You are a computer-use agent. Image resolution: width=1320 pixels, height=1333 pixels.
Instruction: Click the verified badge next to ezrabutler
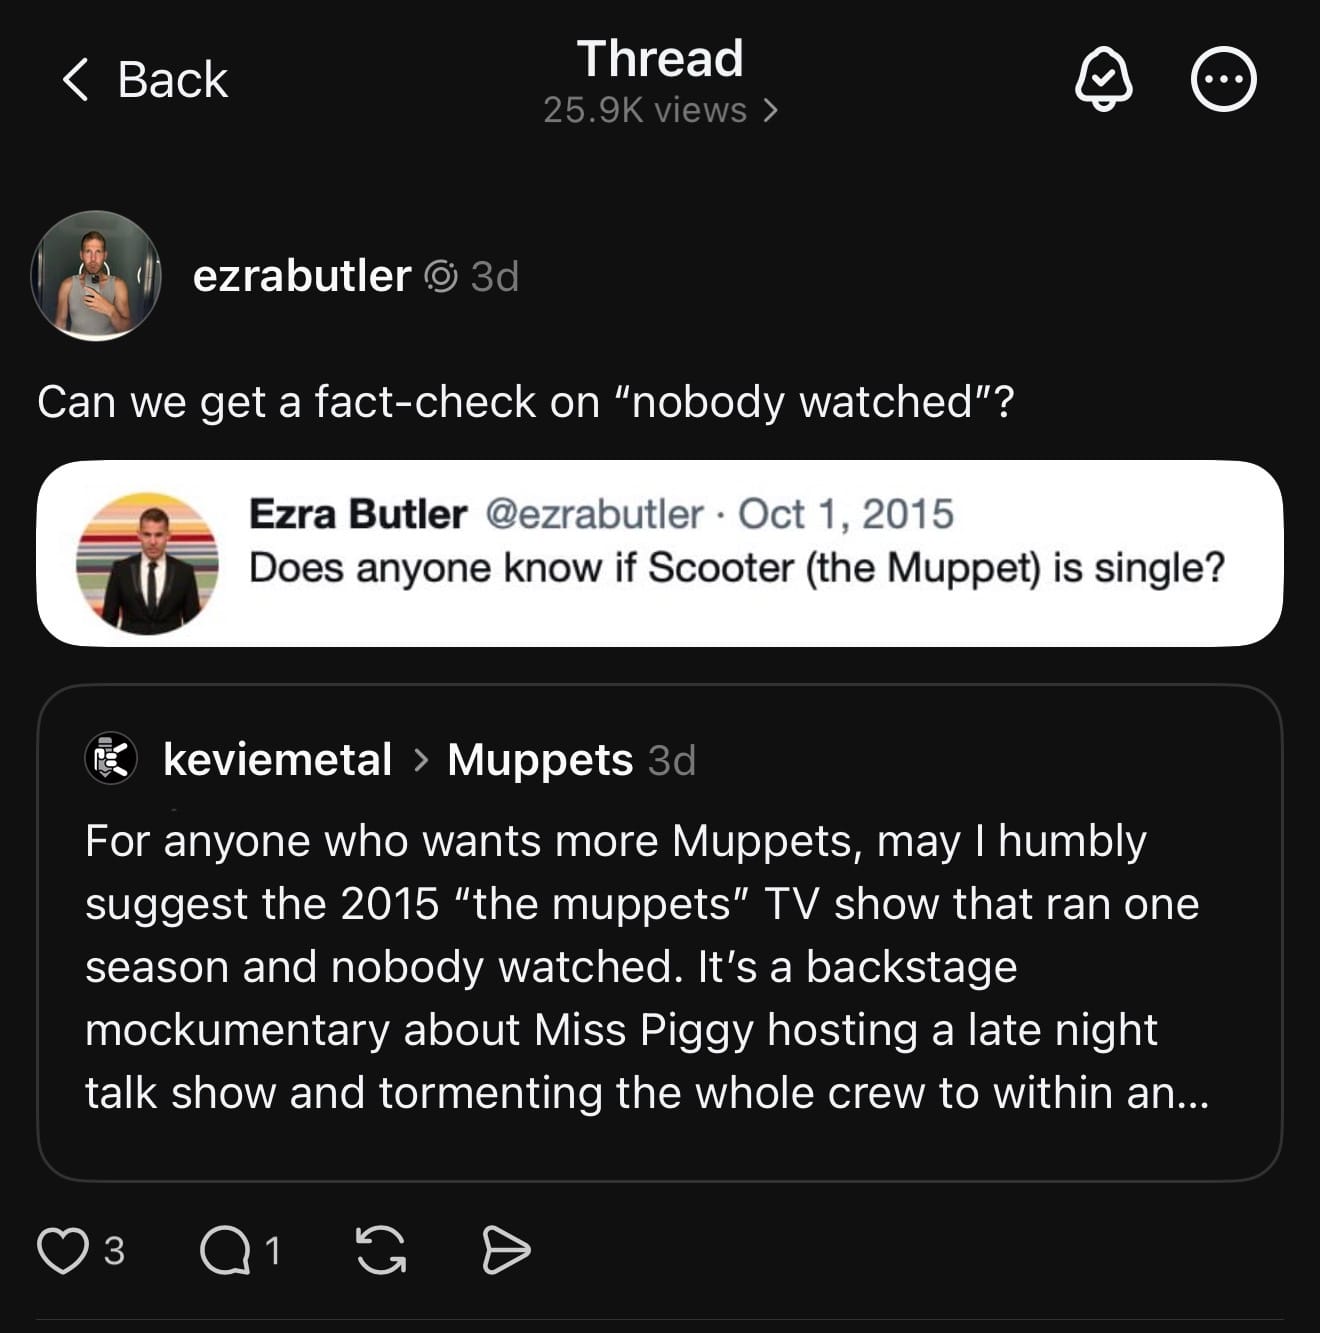(x=441, y=276)
